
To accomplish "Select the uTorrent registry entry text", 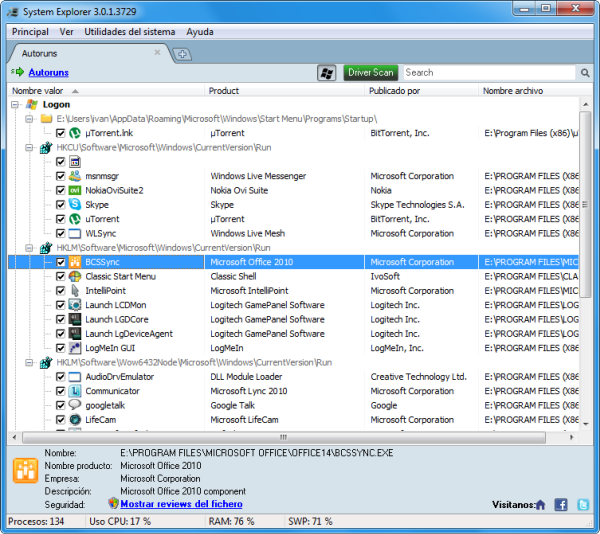I will tap(102, 219).
